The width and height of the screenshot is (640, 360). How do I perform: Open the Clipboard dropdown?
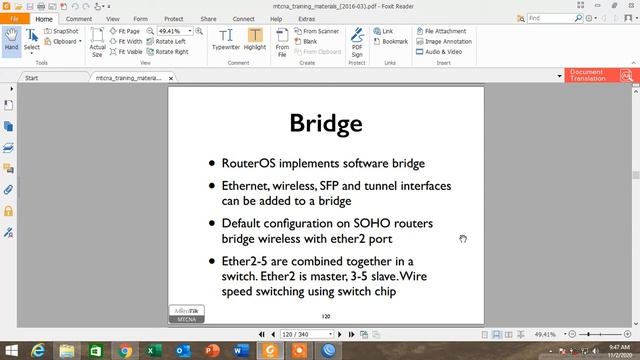coord(63,41)
